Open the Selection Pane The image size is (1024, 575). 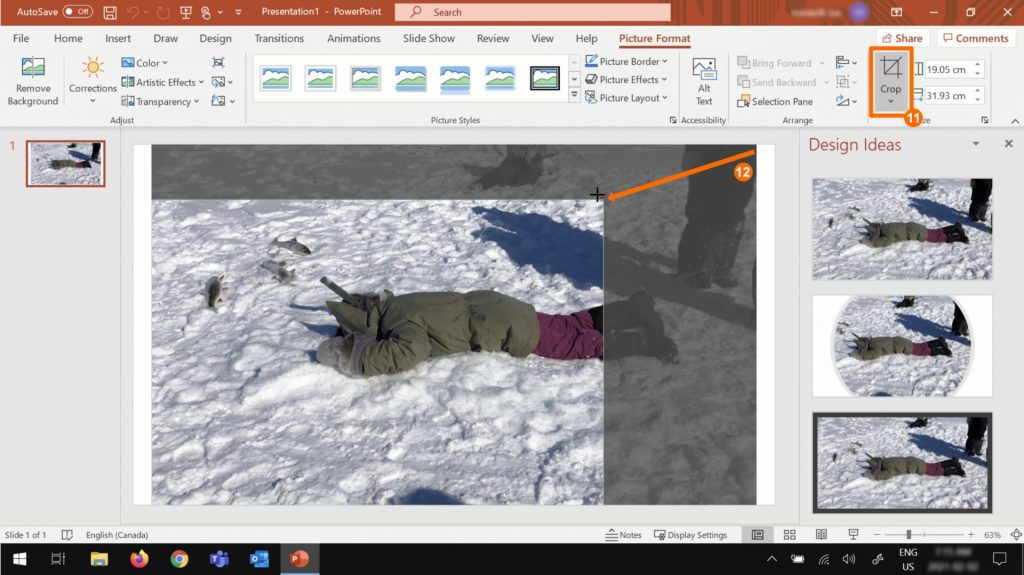pyautogui.click(x=775, y=101)
